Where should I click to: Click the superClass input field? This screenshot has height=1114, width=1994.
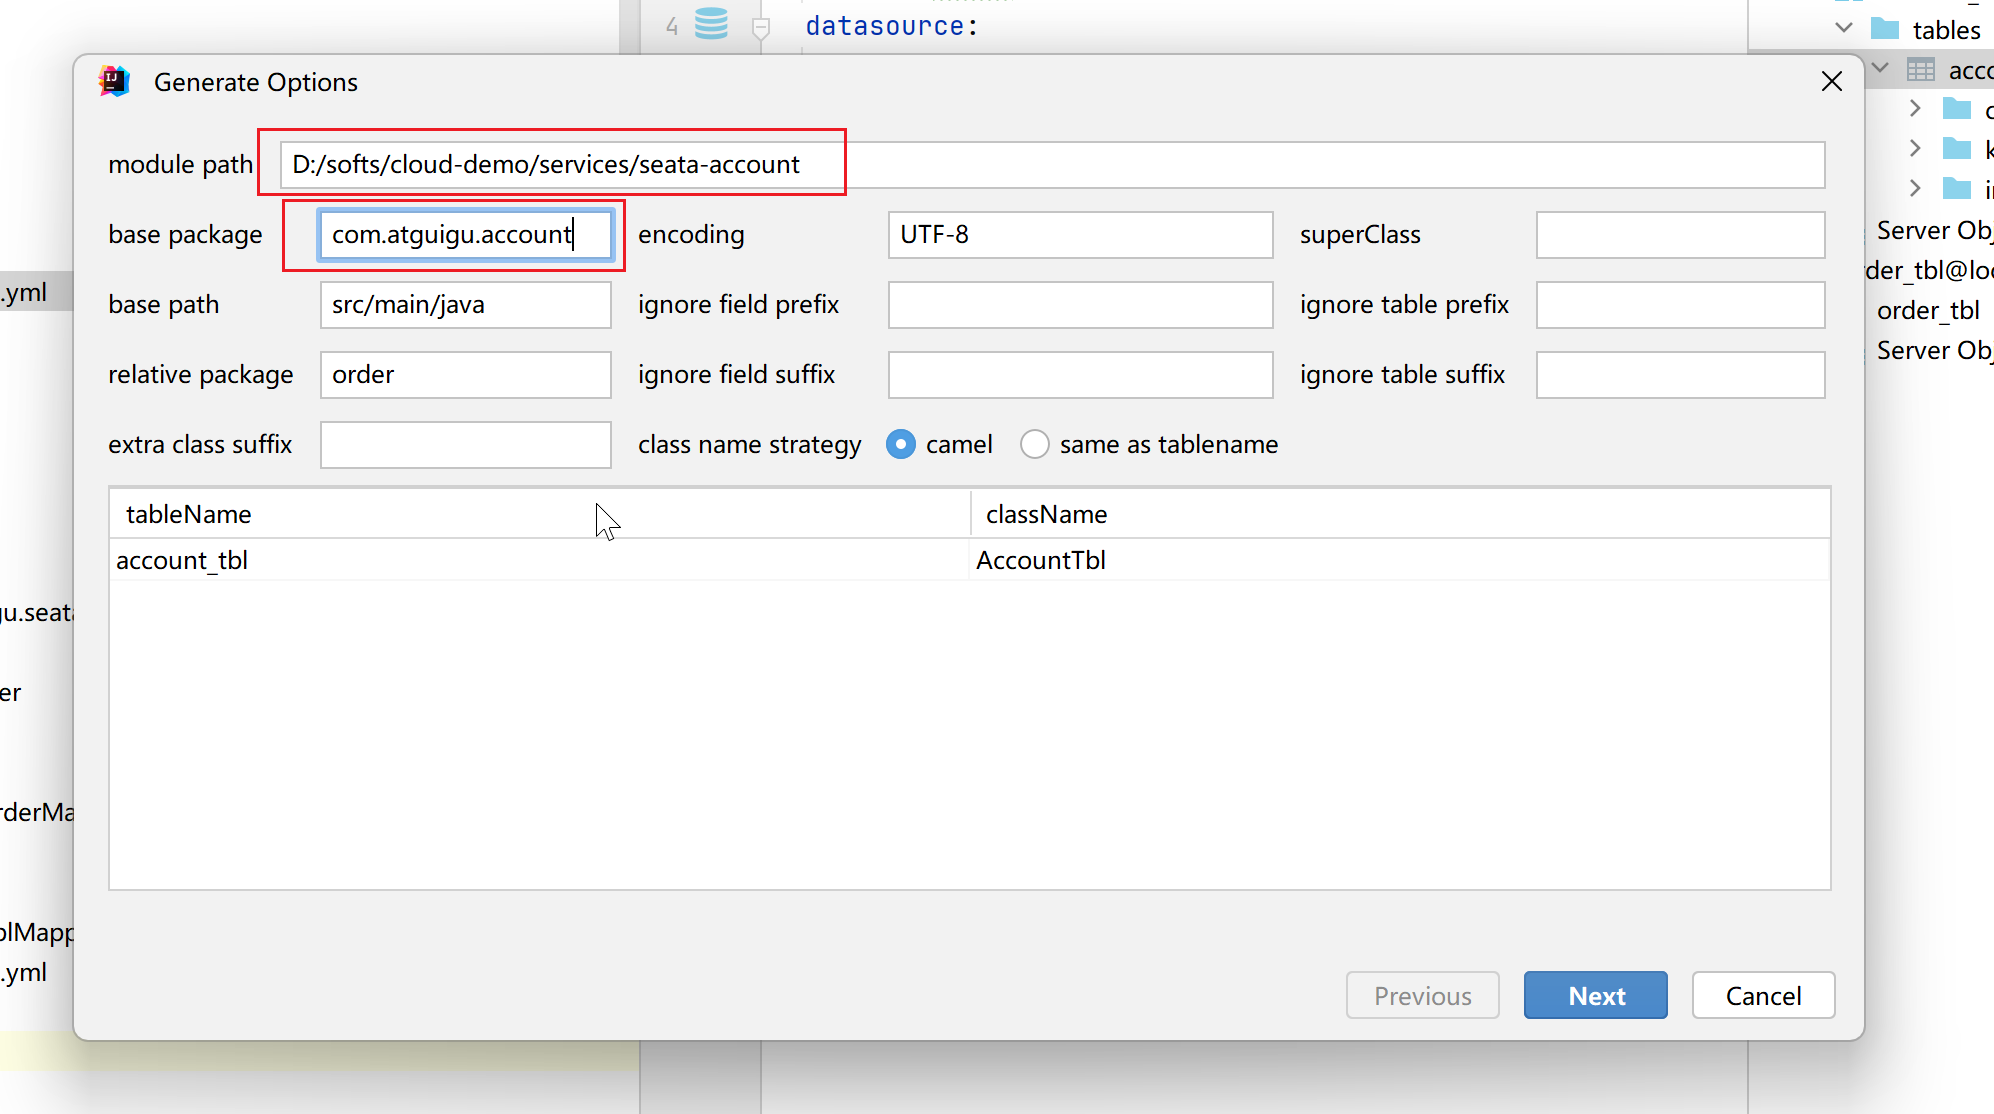[x=1681, y=235]
